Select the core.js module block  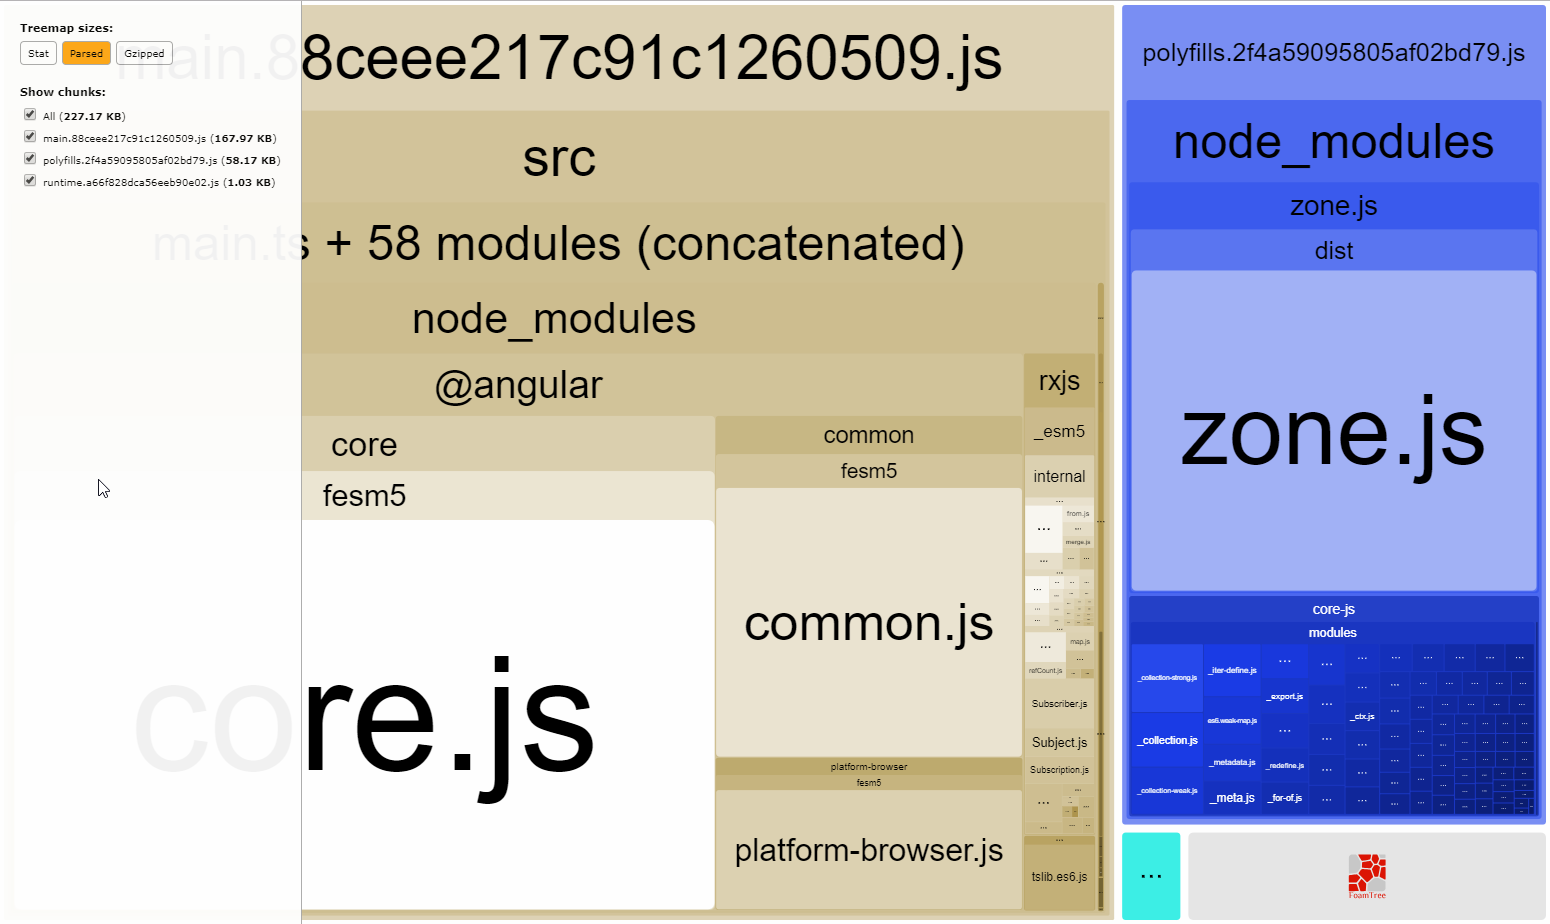pos(508,714)
